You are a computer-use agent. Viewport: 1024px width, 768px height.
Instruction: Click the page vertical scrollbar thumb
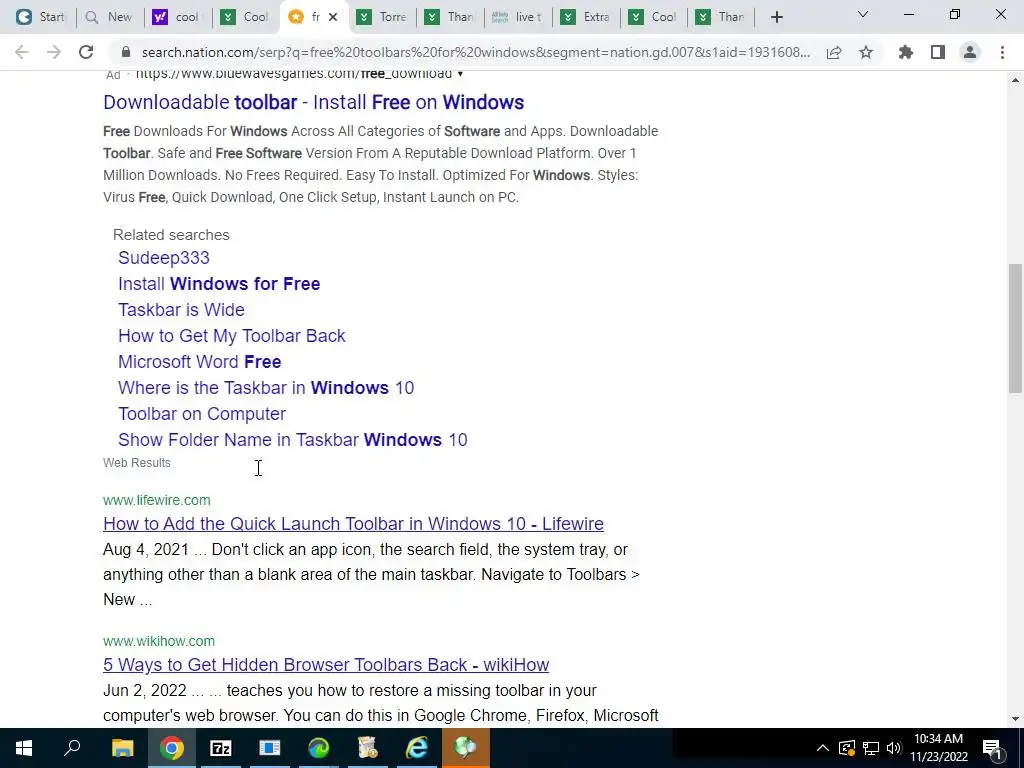[1015, 328]
